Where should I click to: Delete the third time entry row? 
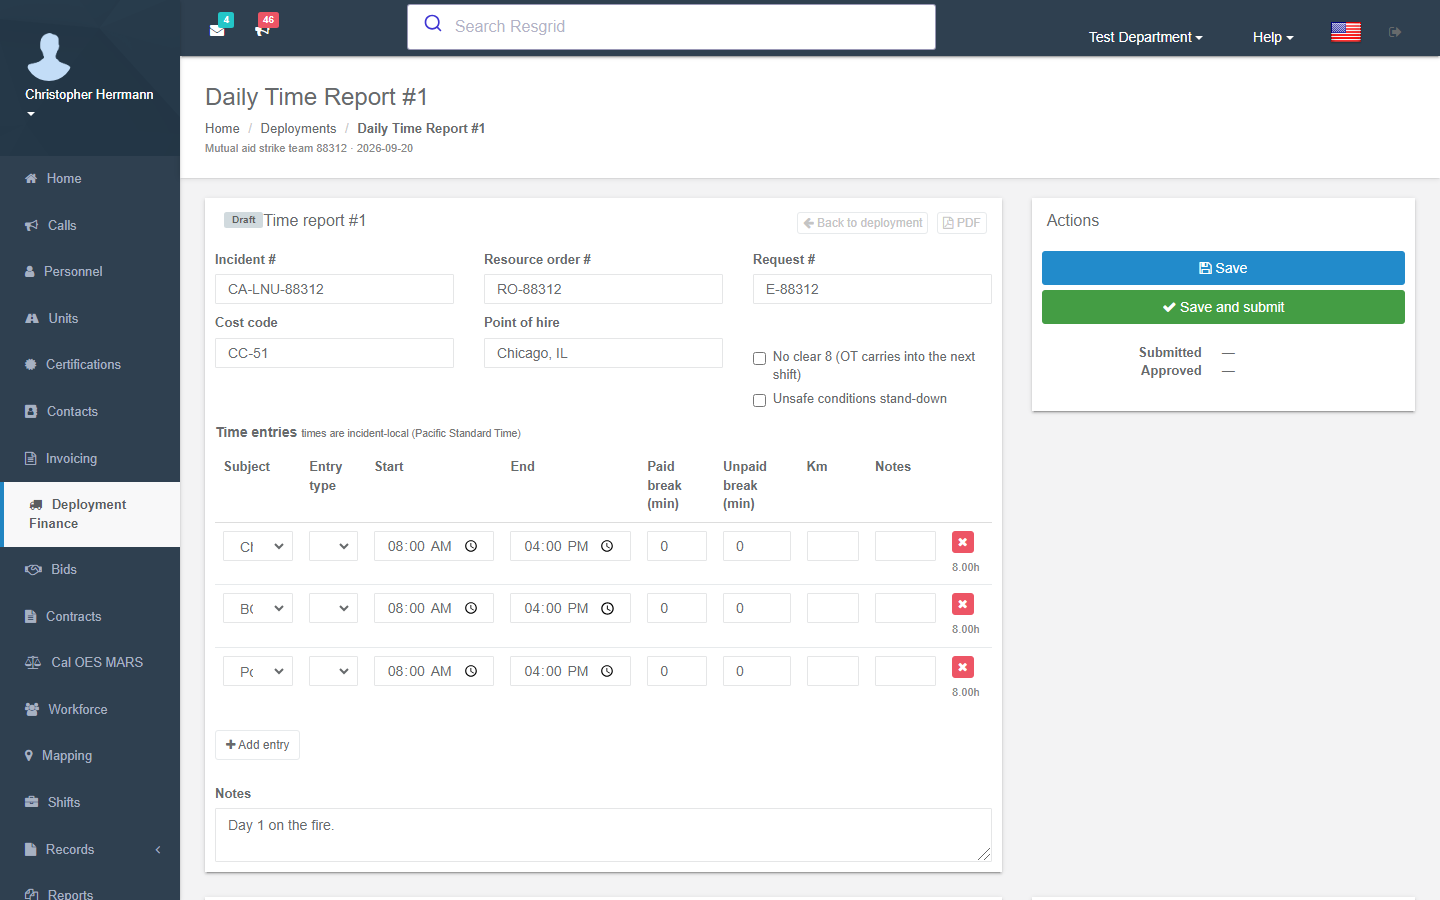point(962,667)
